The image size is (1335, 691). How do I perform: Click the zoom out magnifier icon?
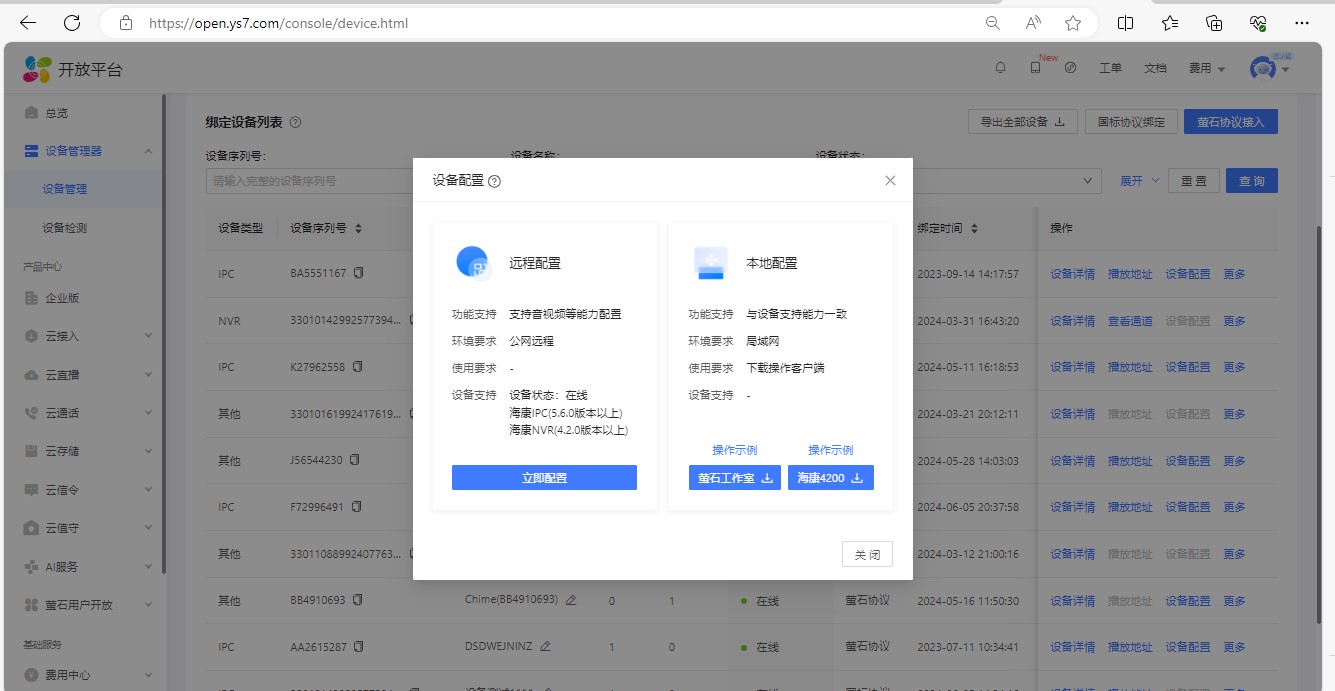click(993, 22)
